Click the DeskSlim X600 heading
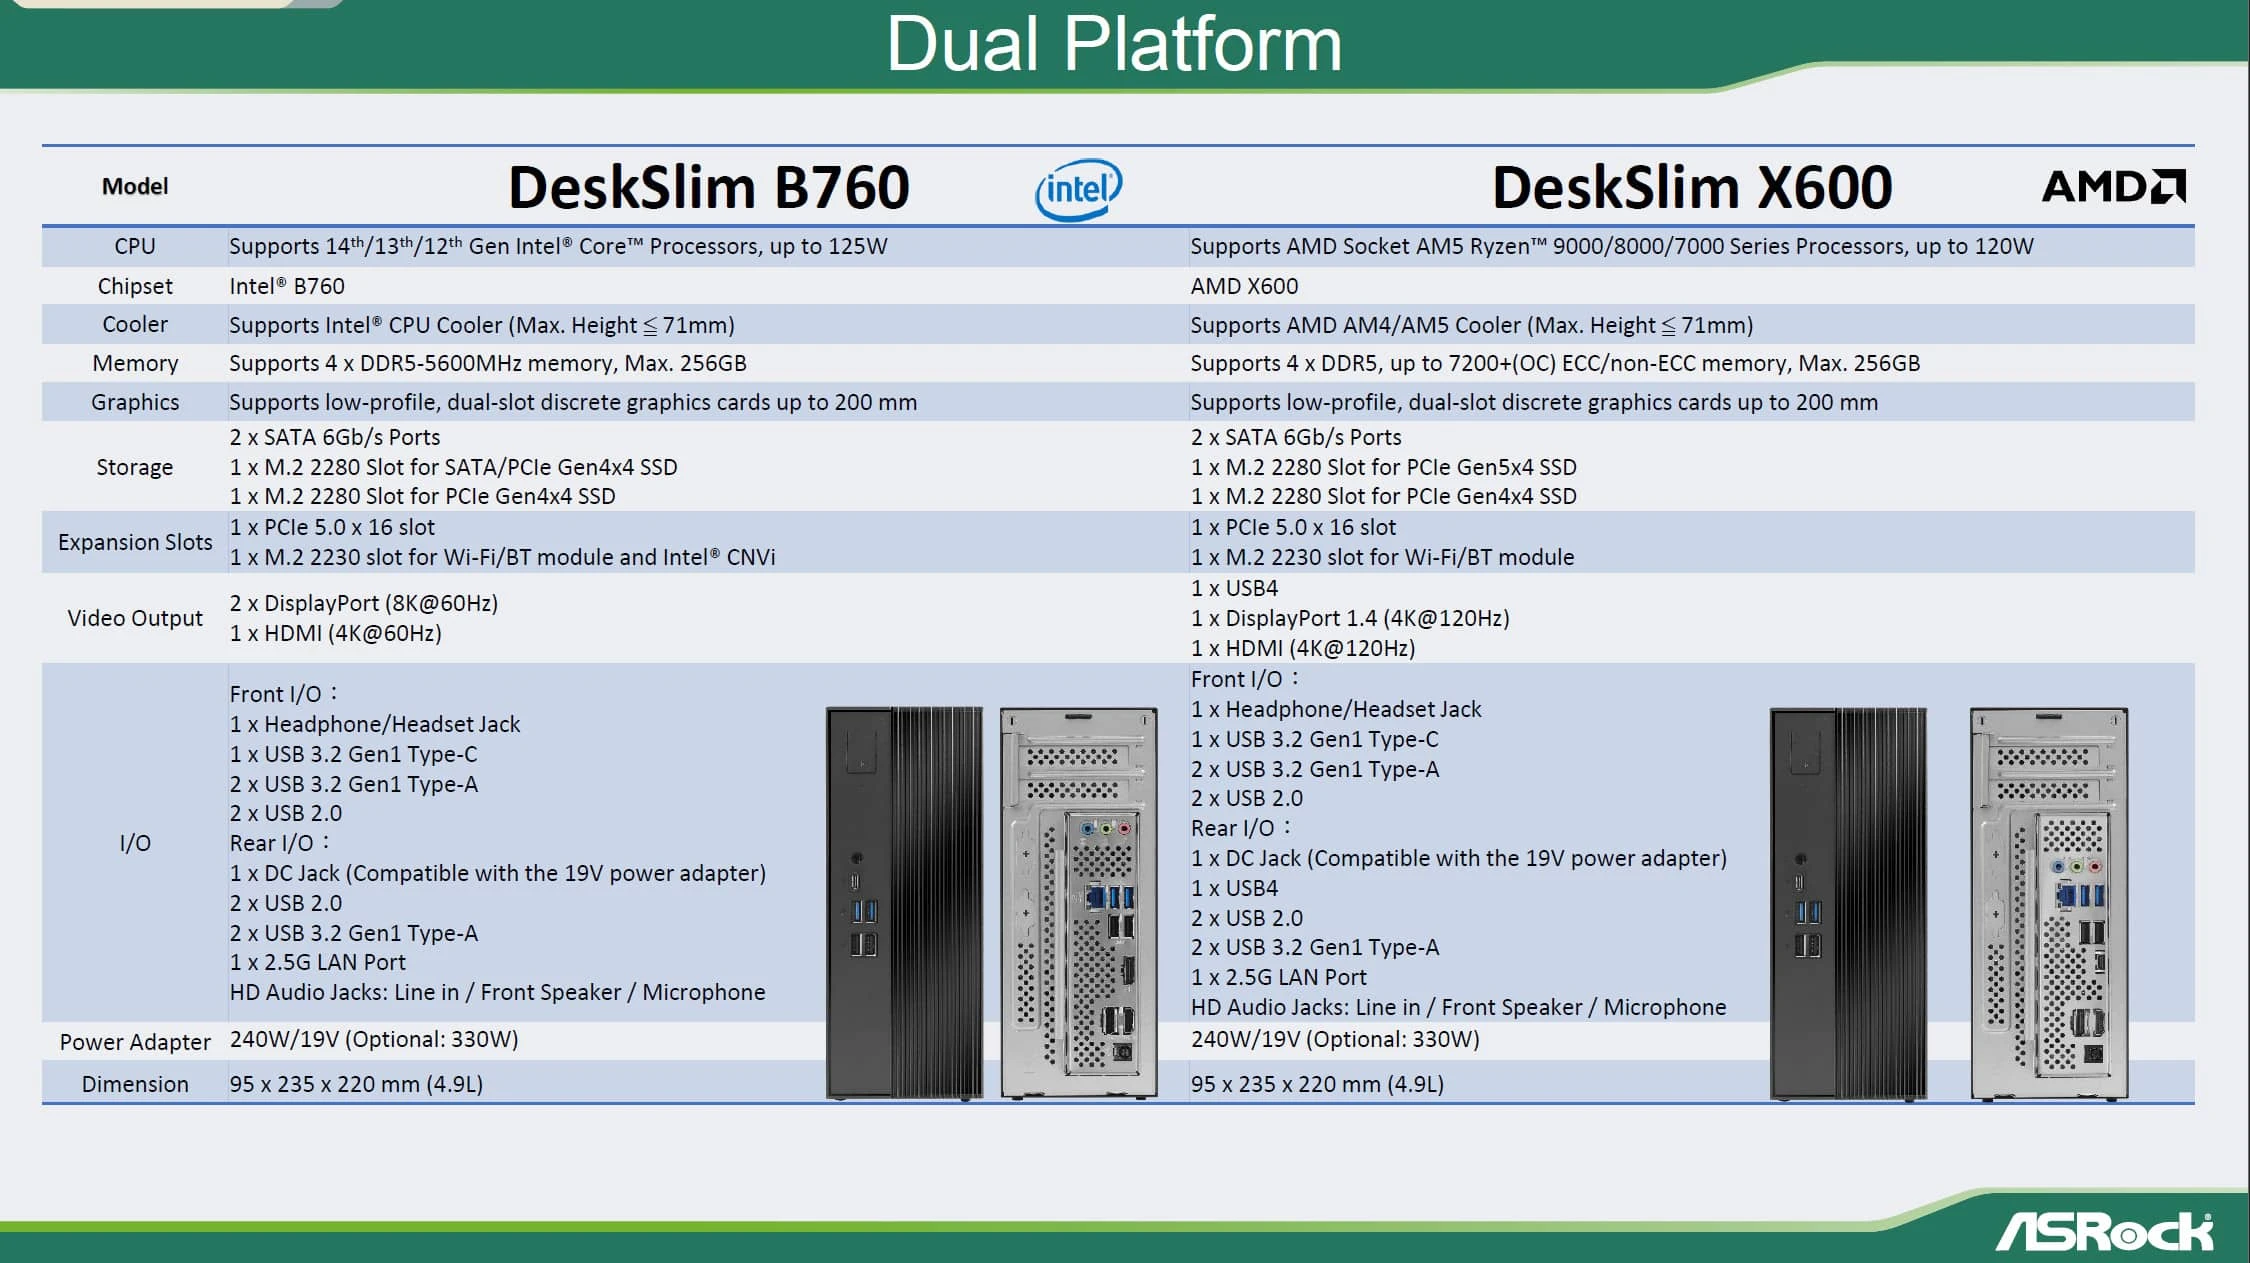This screenshot has height=1263, width=2250. click(1692, 187)
